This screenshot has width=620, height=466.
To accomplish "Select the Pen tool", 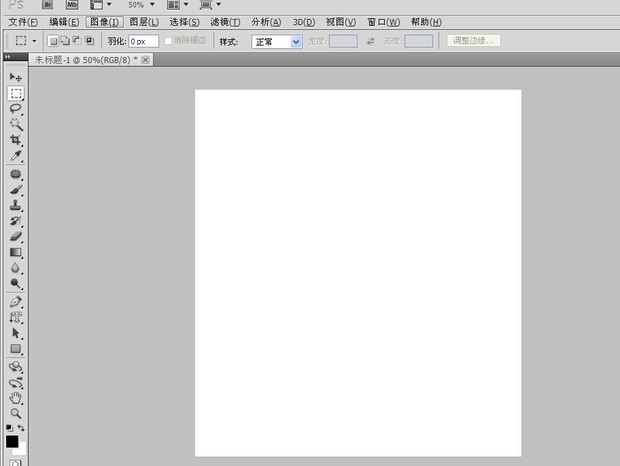I will click(x=15, y=302).
